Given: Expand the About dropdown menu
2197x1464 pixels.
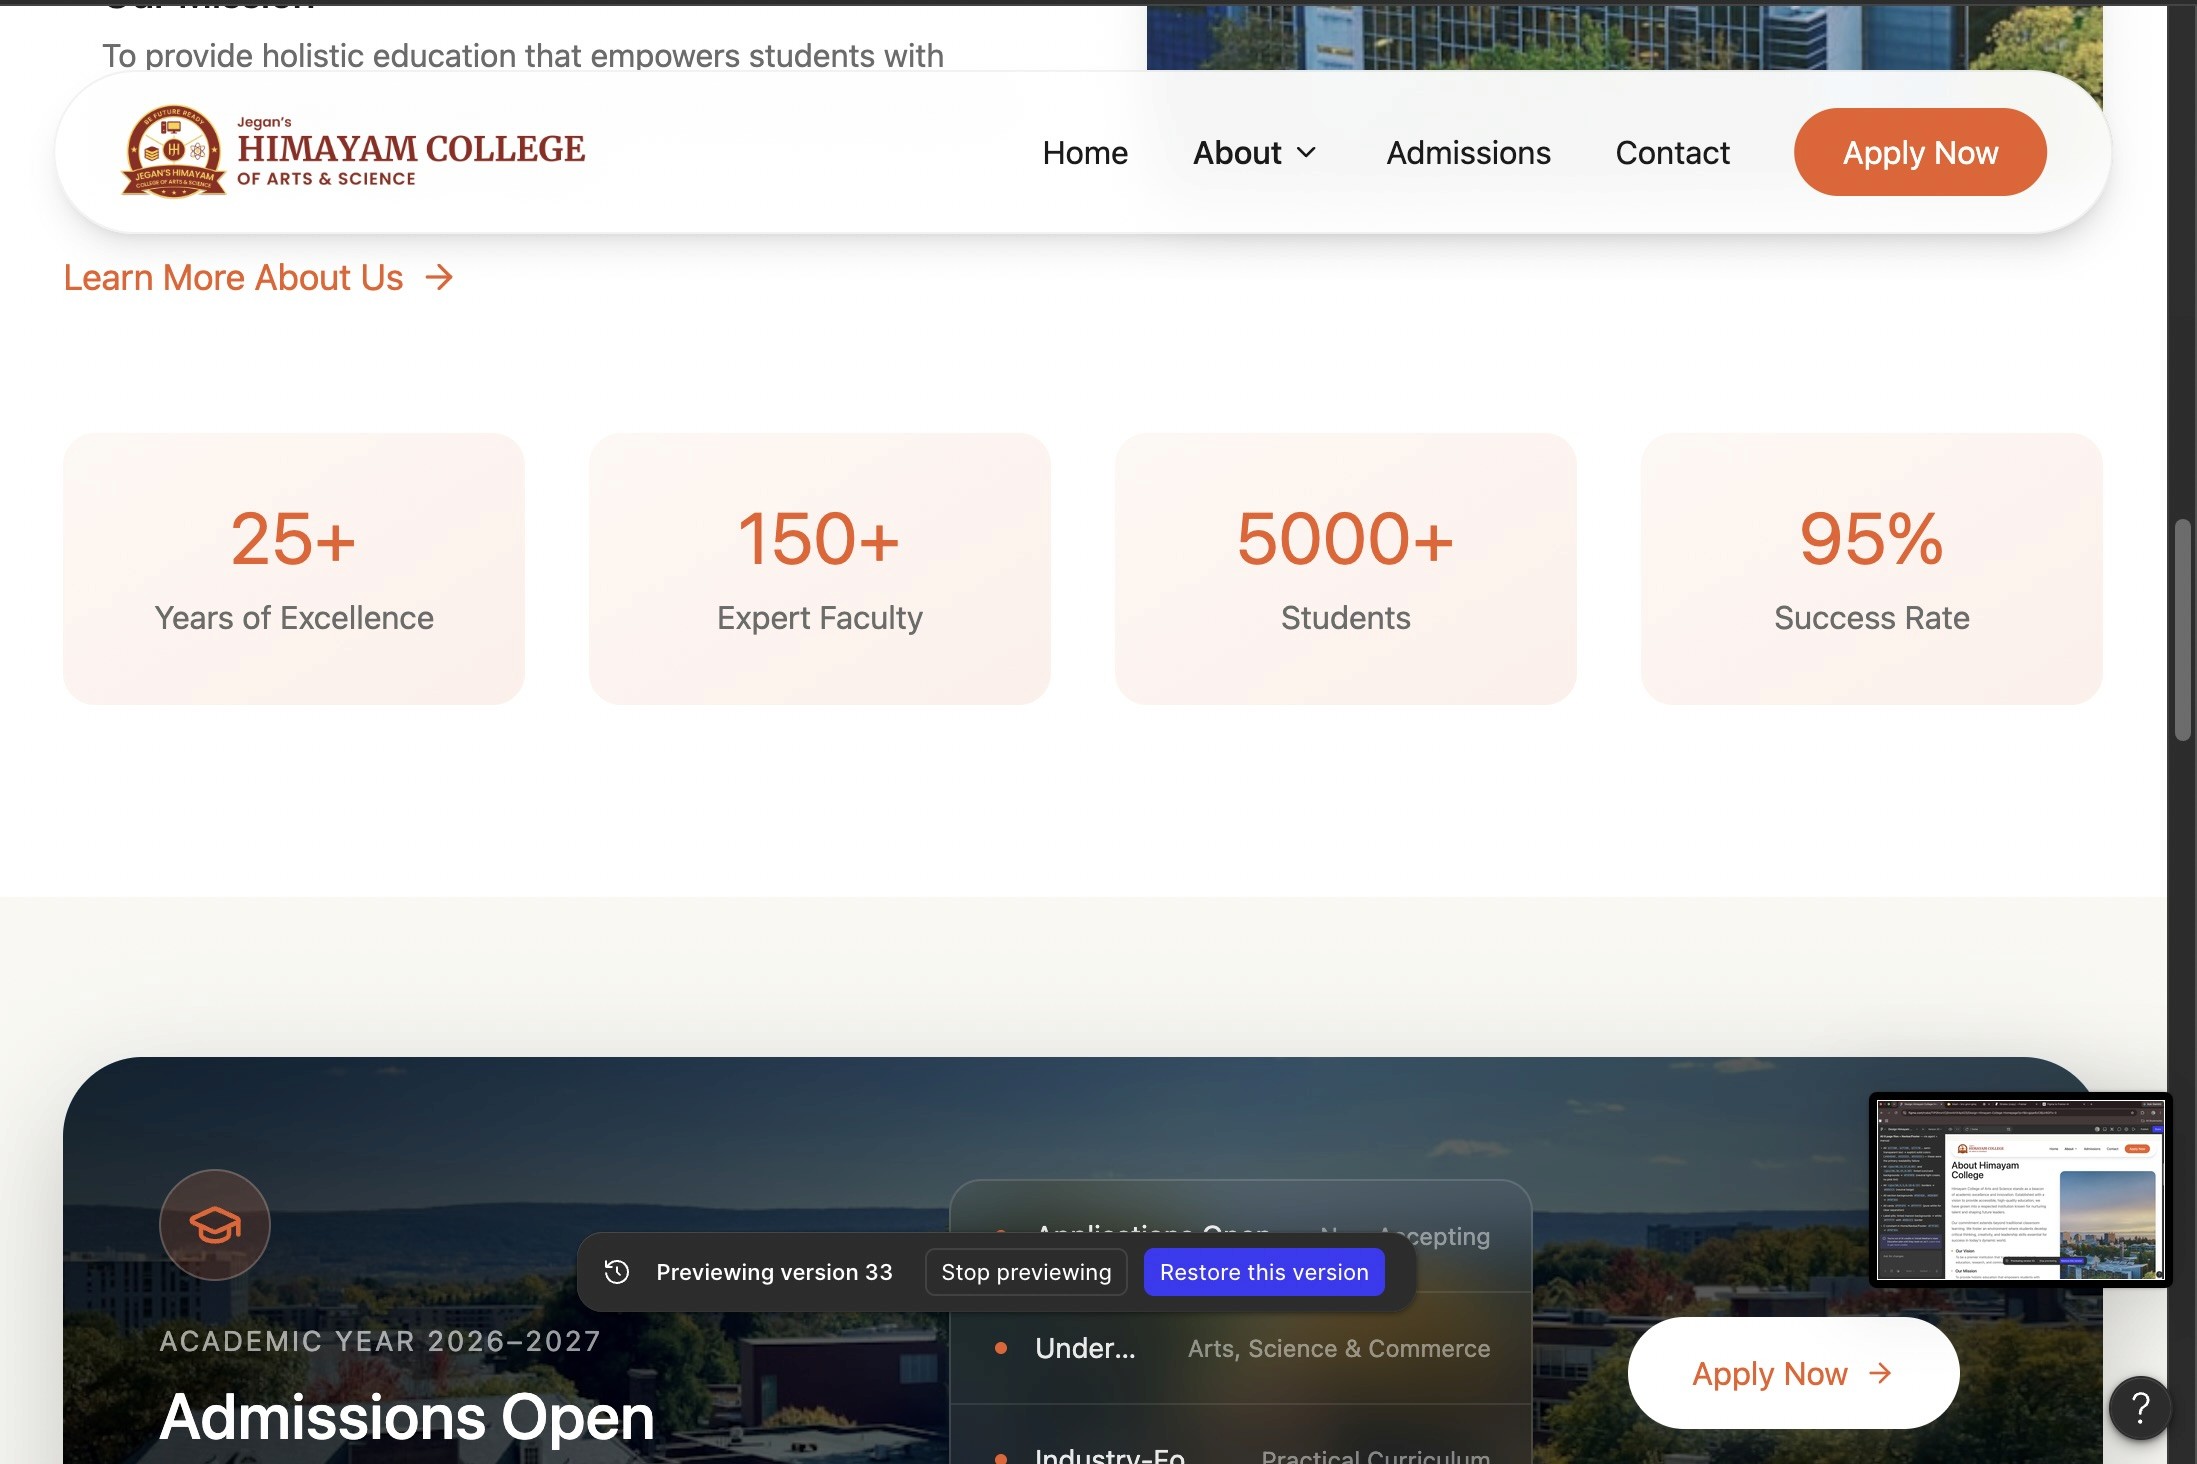Looking at the screenshot, I should [x=1255, y=152].
